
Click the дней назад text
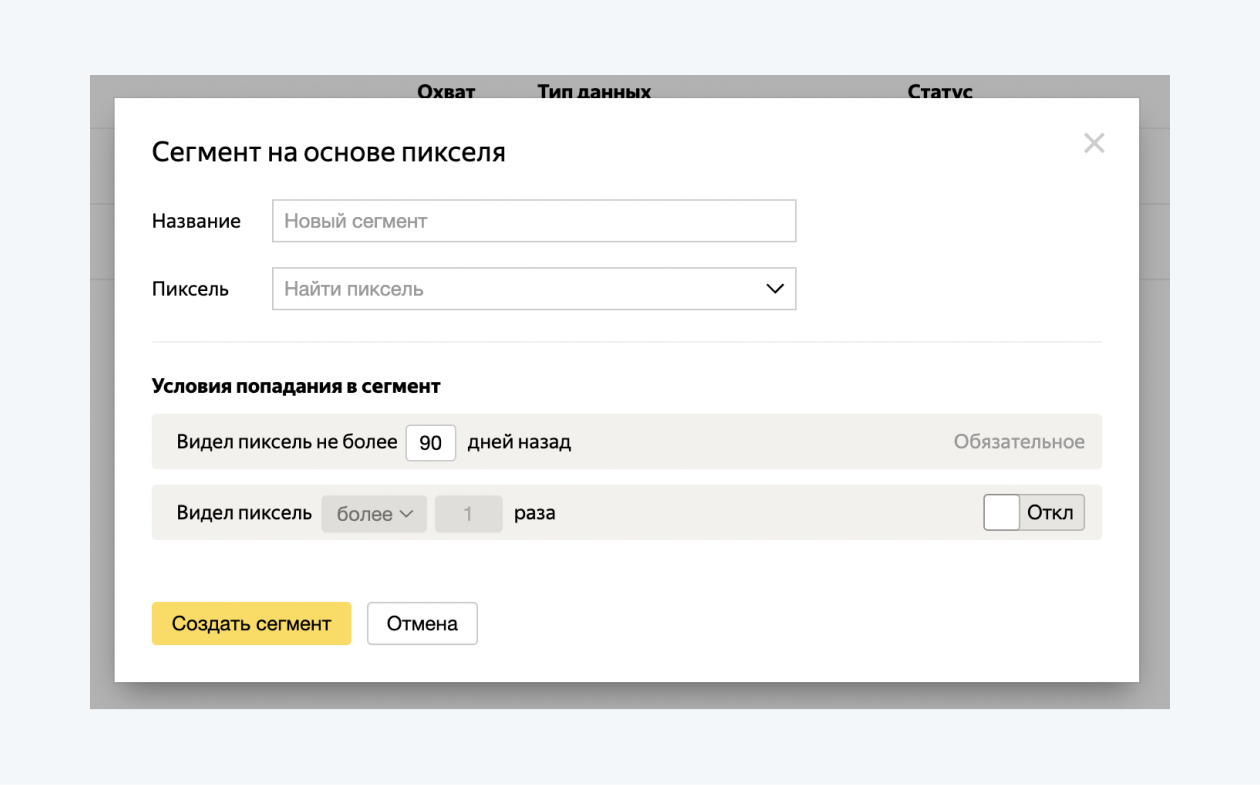[519, 442]
